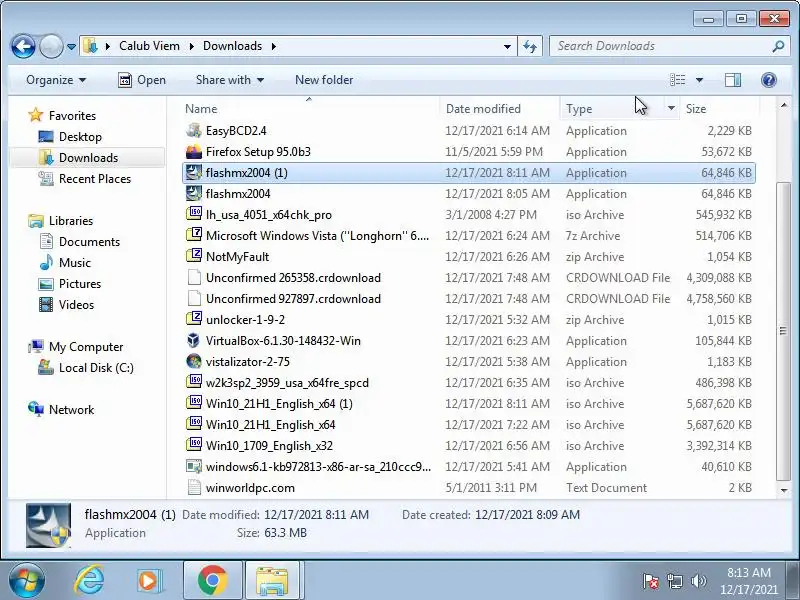This screenshot has height=600, width=800.
Task: Go back with the Back arrow button
Action: pos(23,47)
